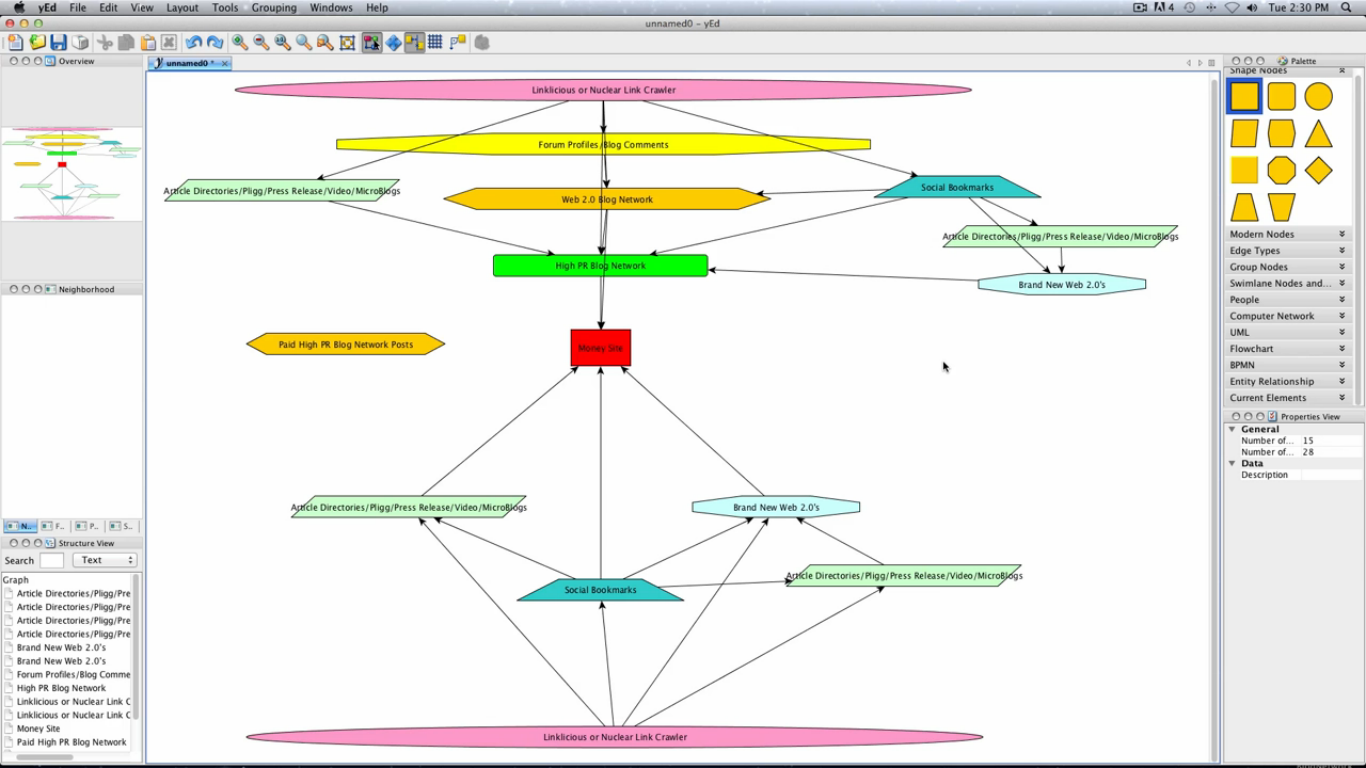Toggle orthogonal edges mode in toolbar
Screen dimensions: 1366x768
414,43
